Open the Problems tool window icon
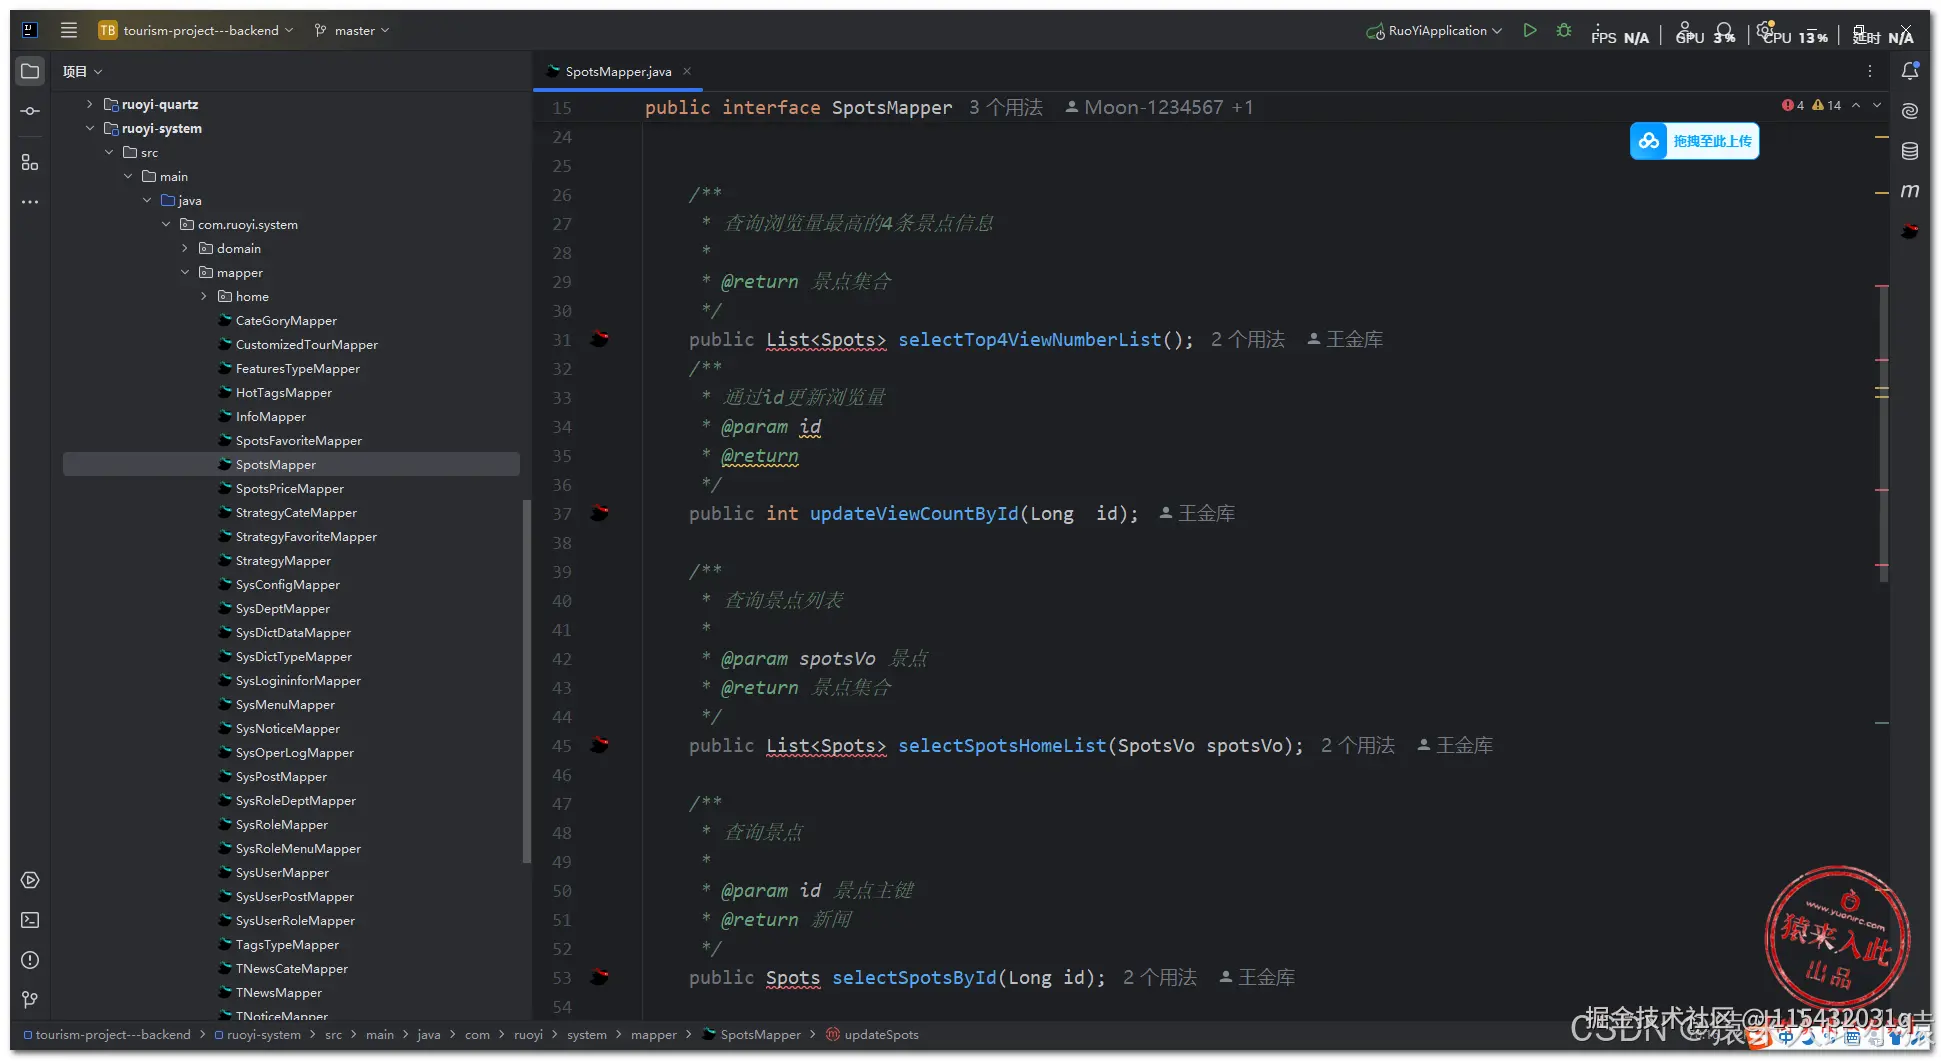This screenshot has height=1061, width=1941. point(30,960)
